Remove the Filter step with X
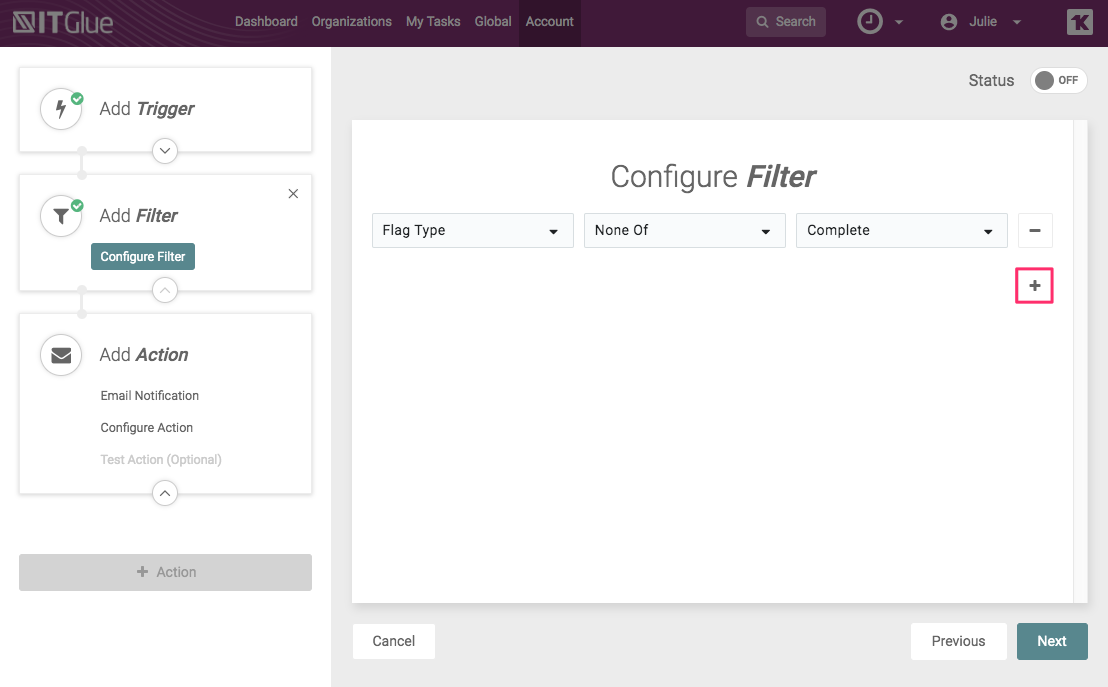 (x=293, y=194)
